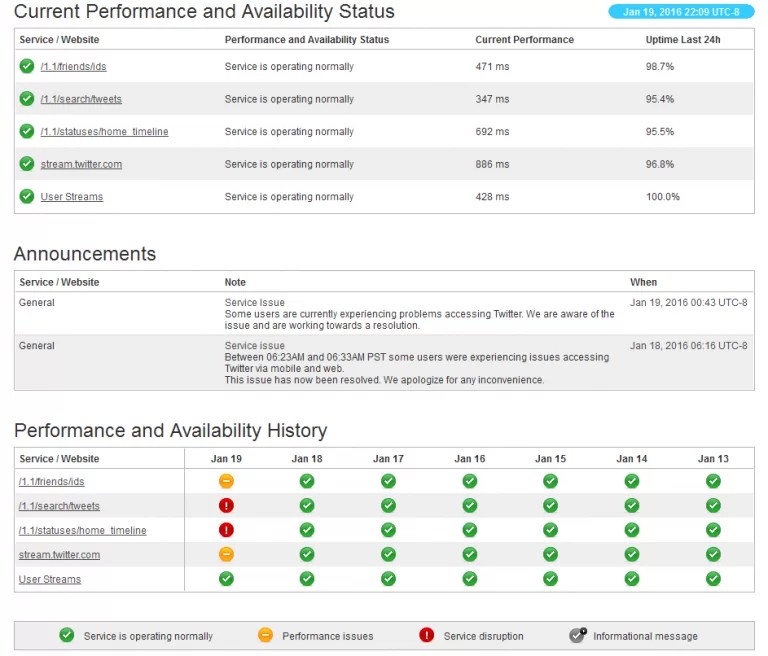This screenshot has height=656, width=768.
Task: Click legend orange Performance issues icon
Action: (x=265, y=635)
